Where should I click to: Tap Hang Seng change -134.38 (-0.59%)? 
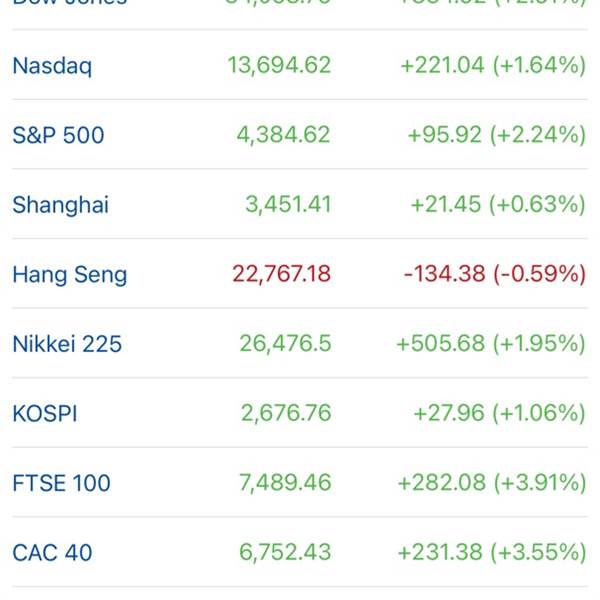pyautogui.click(x=494, y=274)
